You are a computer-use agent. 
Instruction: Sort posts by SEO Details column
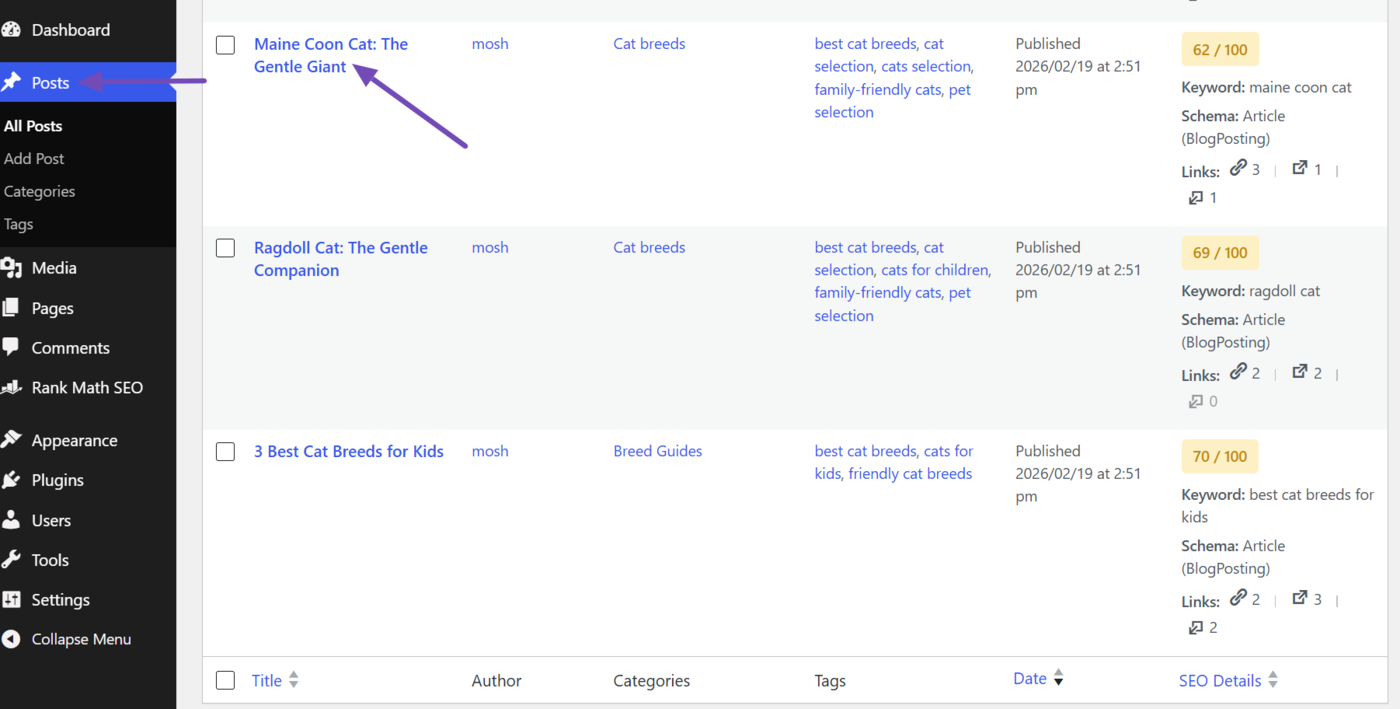point(1228,681)
